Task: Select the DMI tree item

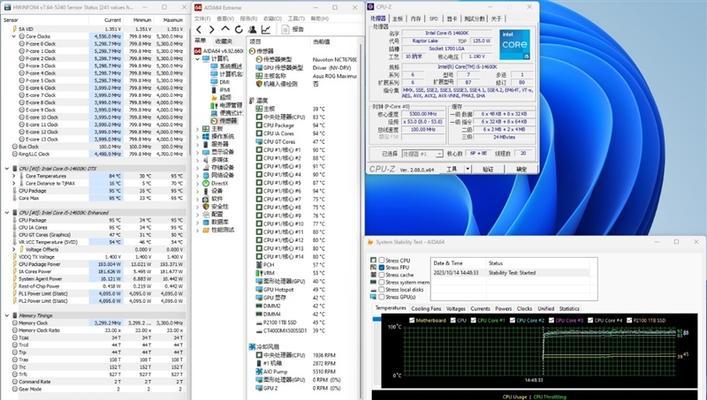Action: point(224,82)
